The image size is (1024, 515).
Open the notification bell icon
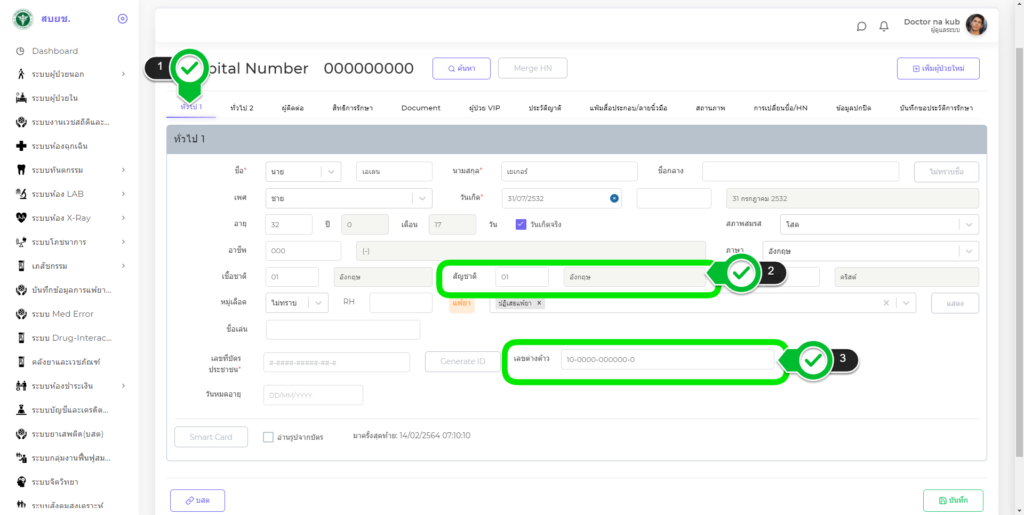click(884, 26)
